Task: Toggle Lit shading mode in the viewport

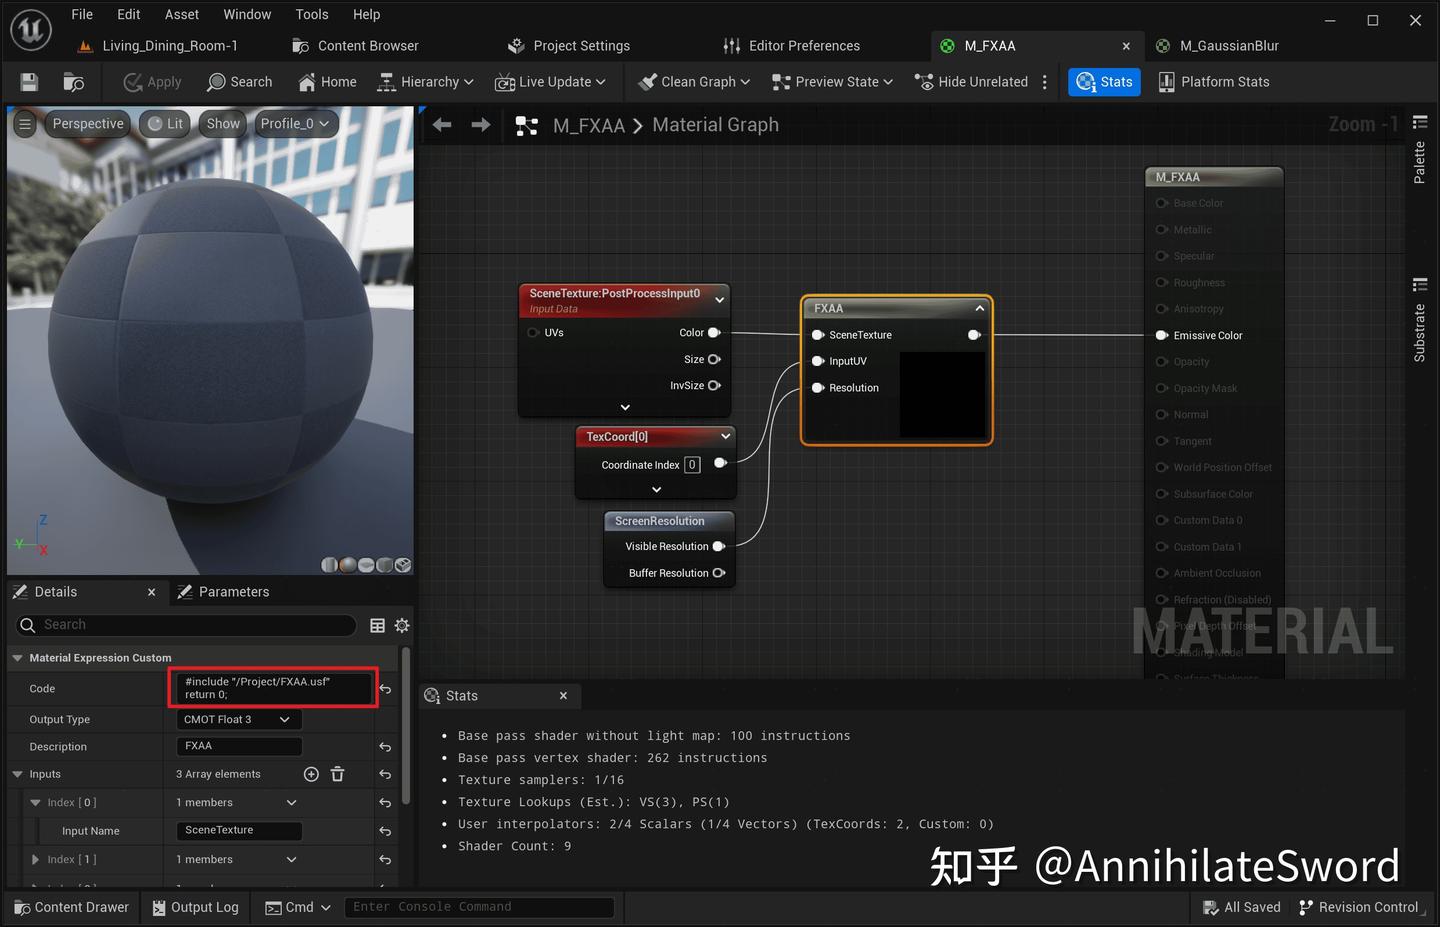Action: [x=164, y=123]
